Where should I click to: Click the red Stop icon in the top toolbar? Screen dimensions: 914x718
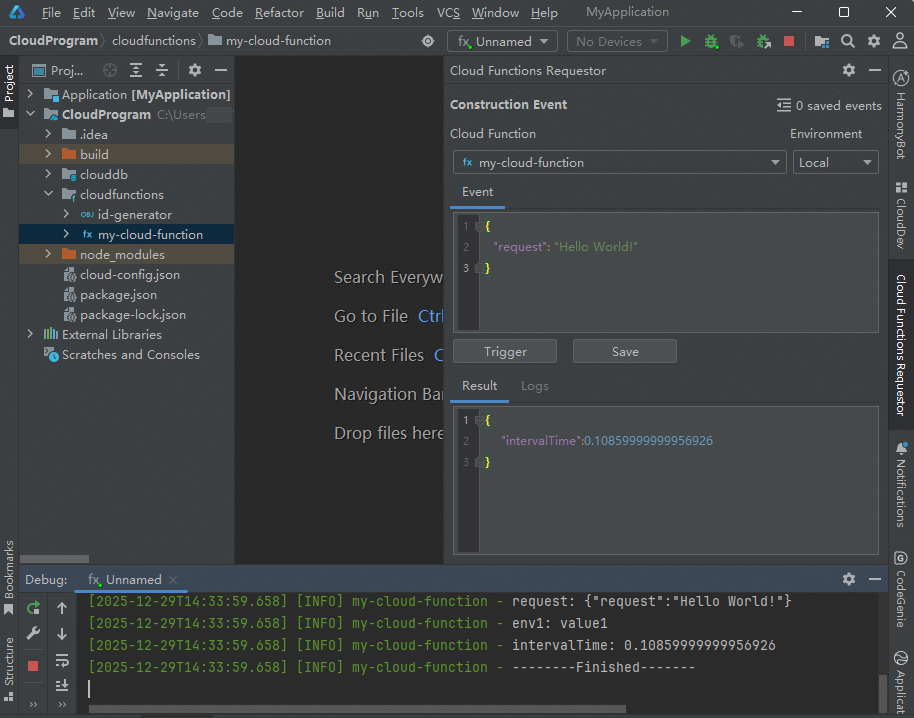point(789,41)
